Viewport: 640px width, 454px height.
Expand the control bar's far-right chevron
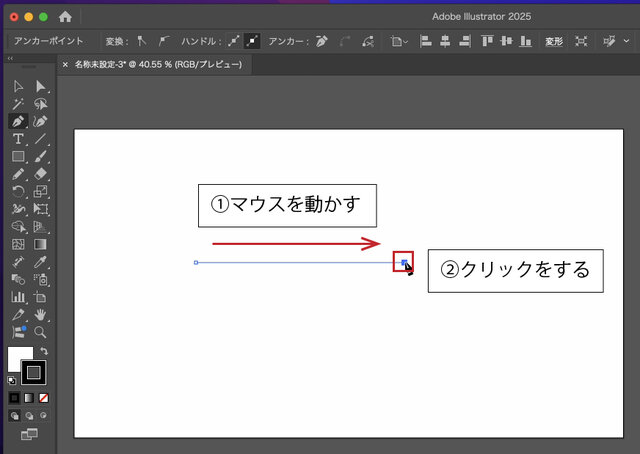click(x=627, y=41)
